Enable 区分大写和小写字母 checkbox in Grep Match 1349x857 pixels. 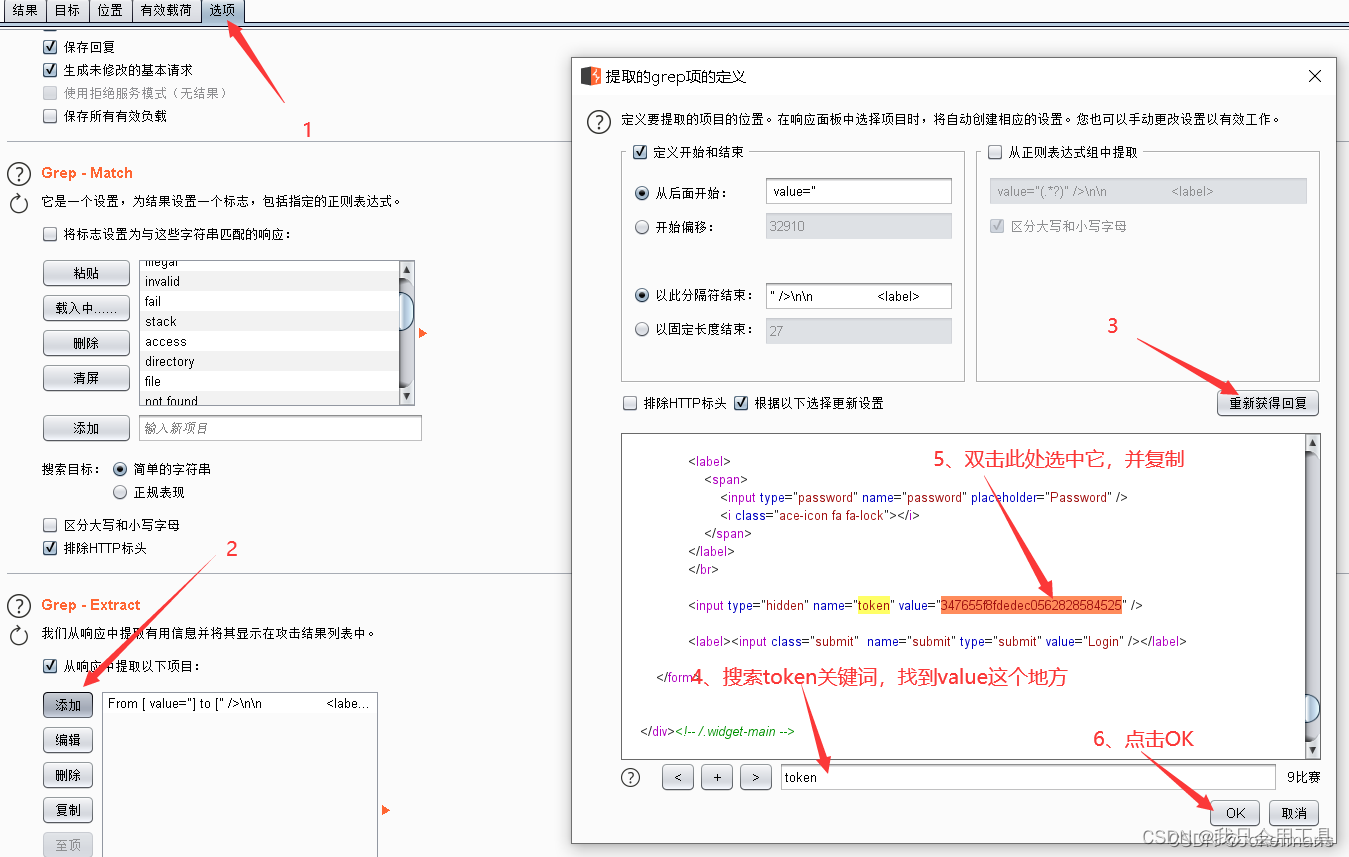point(50,525)
